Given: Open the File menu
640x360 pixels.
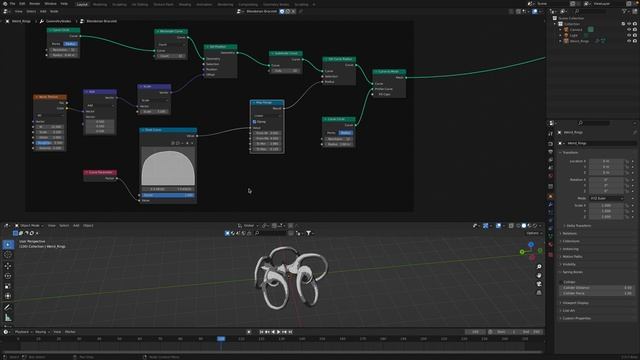Looking at the screenshot, I should pyautogui.click(x=12, y=4).
